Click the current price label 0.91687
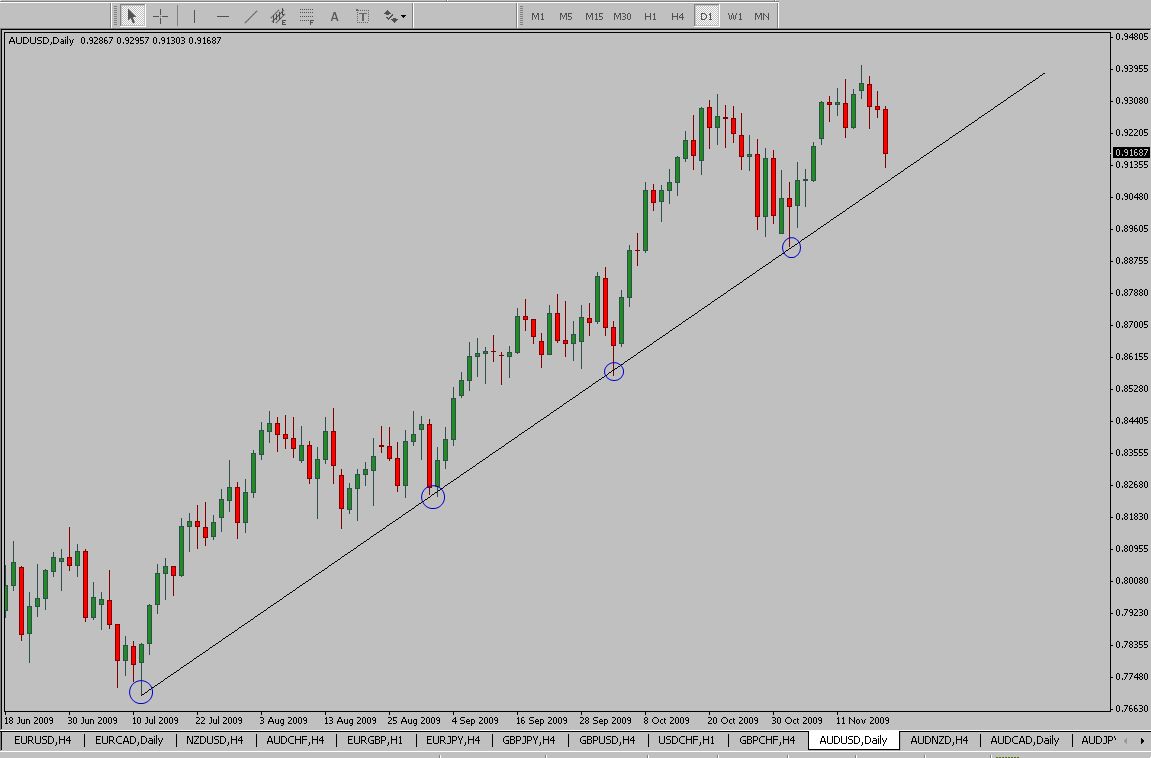Screen dimensions: 1151x758 [1130, 152]
